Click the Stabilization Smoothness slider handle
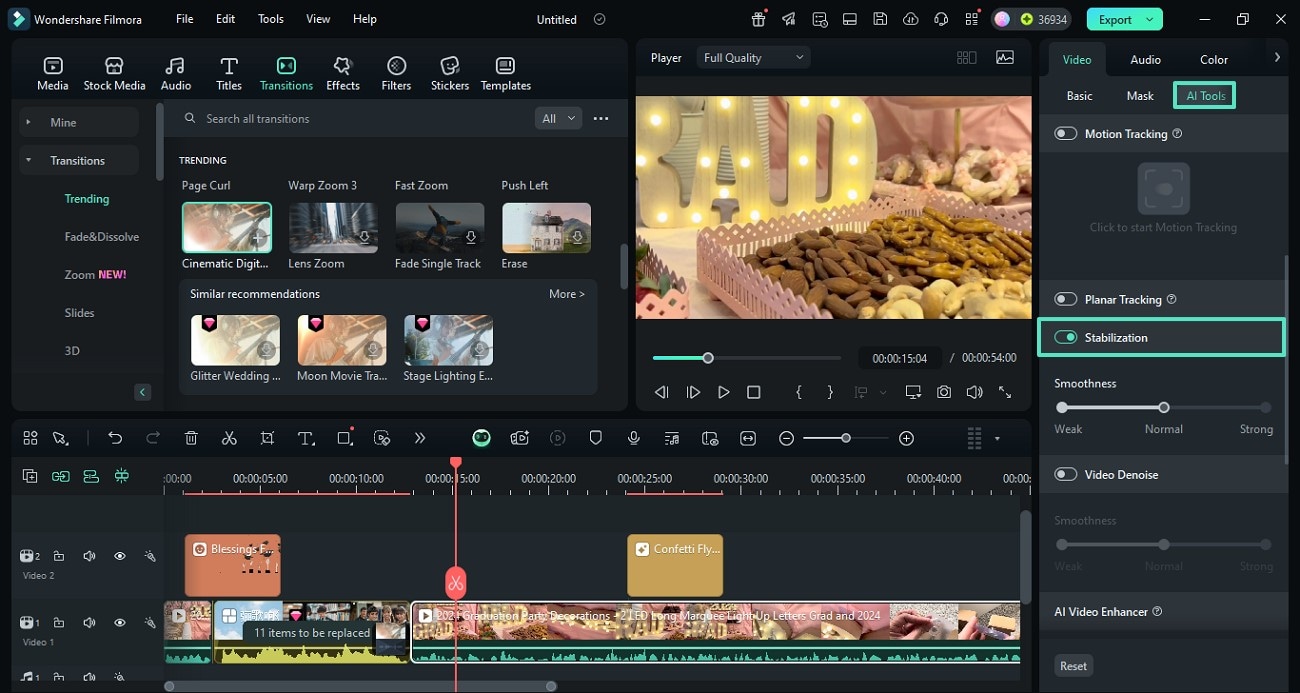1300x693 pixels. pos(1164,407)
